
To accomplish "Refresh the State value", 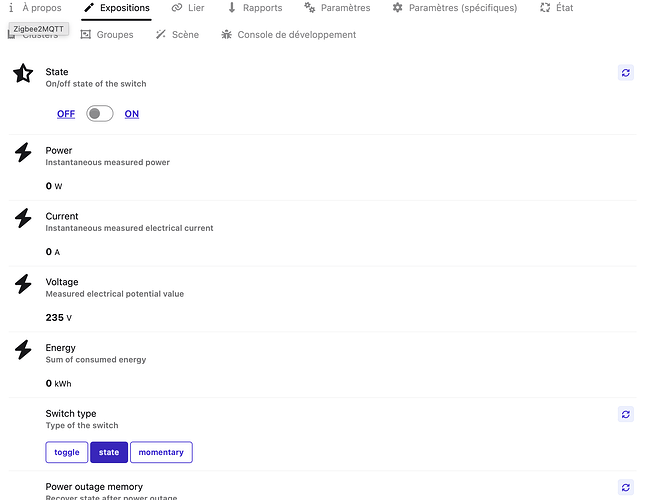I will 626,73.
